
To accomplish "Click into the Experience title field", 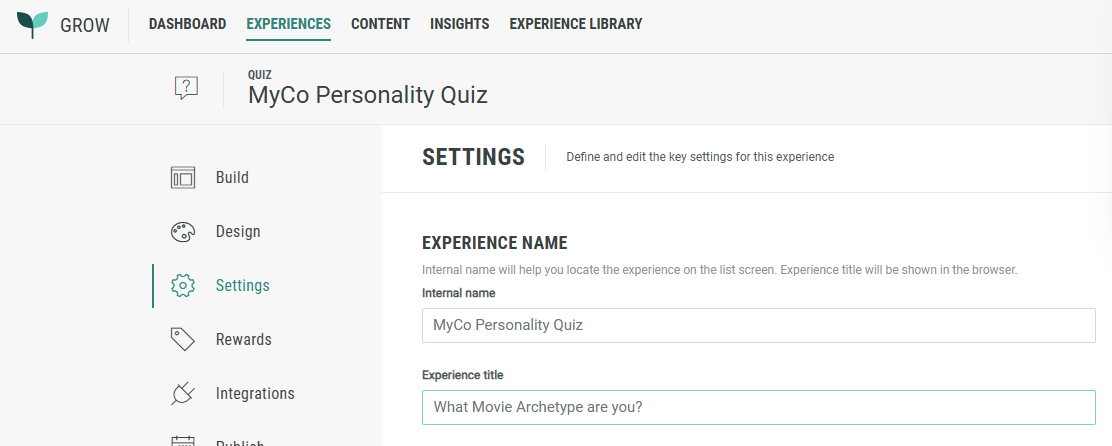I will tap(759, 407).
